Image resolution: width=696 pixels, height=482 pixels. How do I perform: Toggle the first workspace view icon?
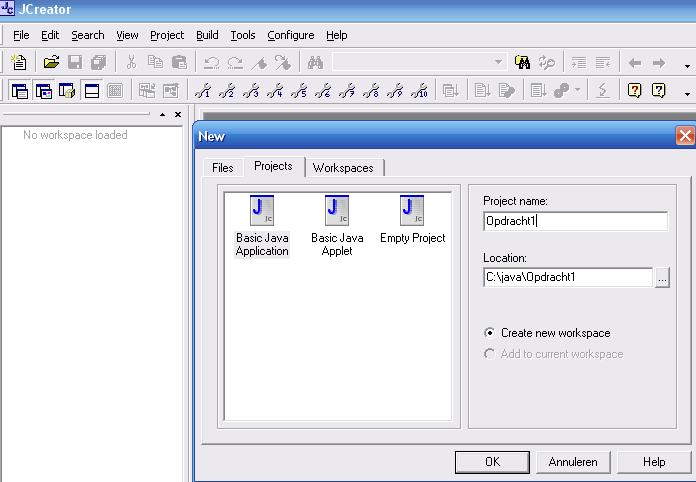coord(20,91)
